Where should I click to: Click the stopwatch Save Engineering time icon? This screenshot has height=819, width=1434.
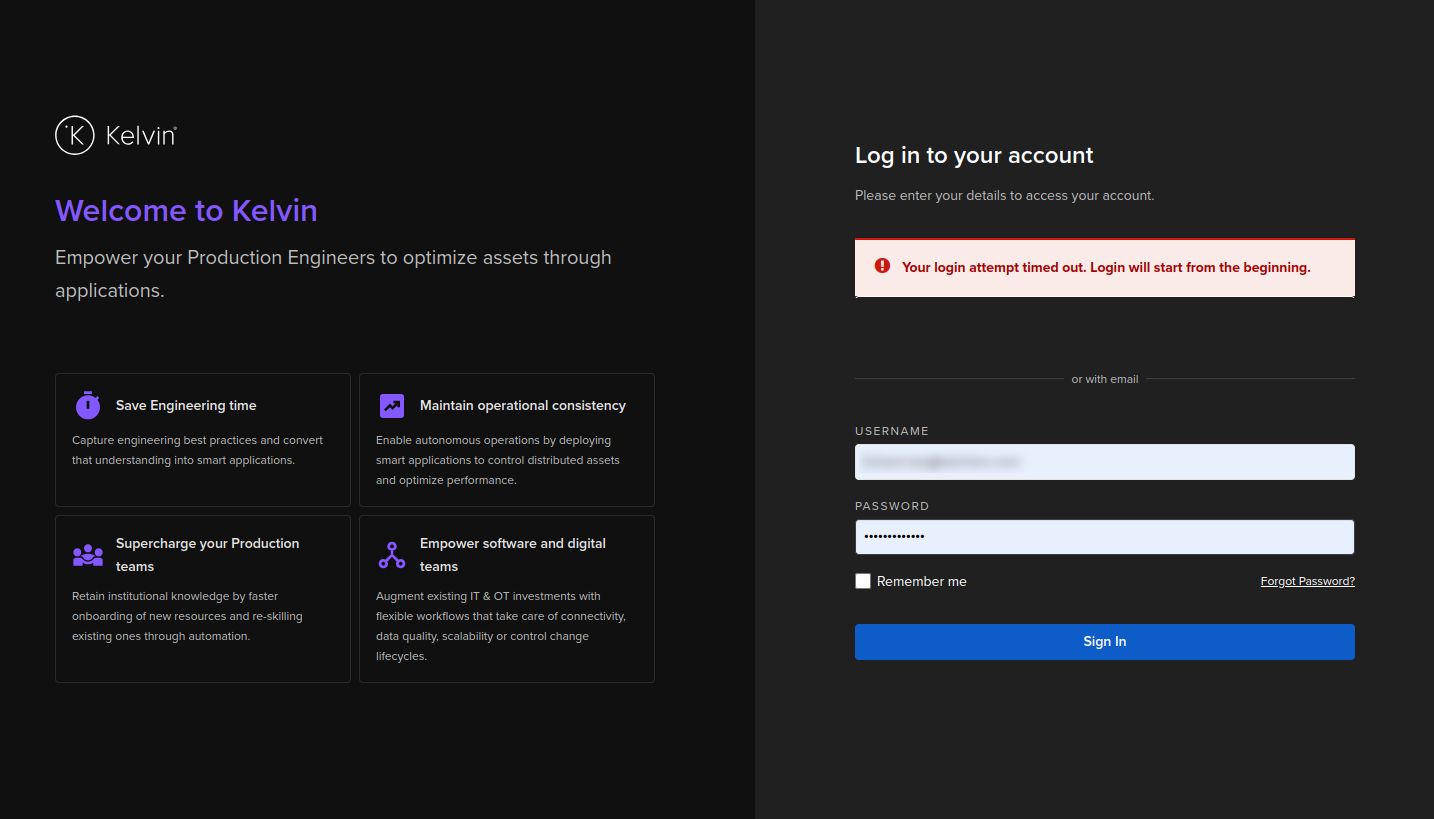point(88,405)
